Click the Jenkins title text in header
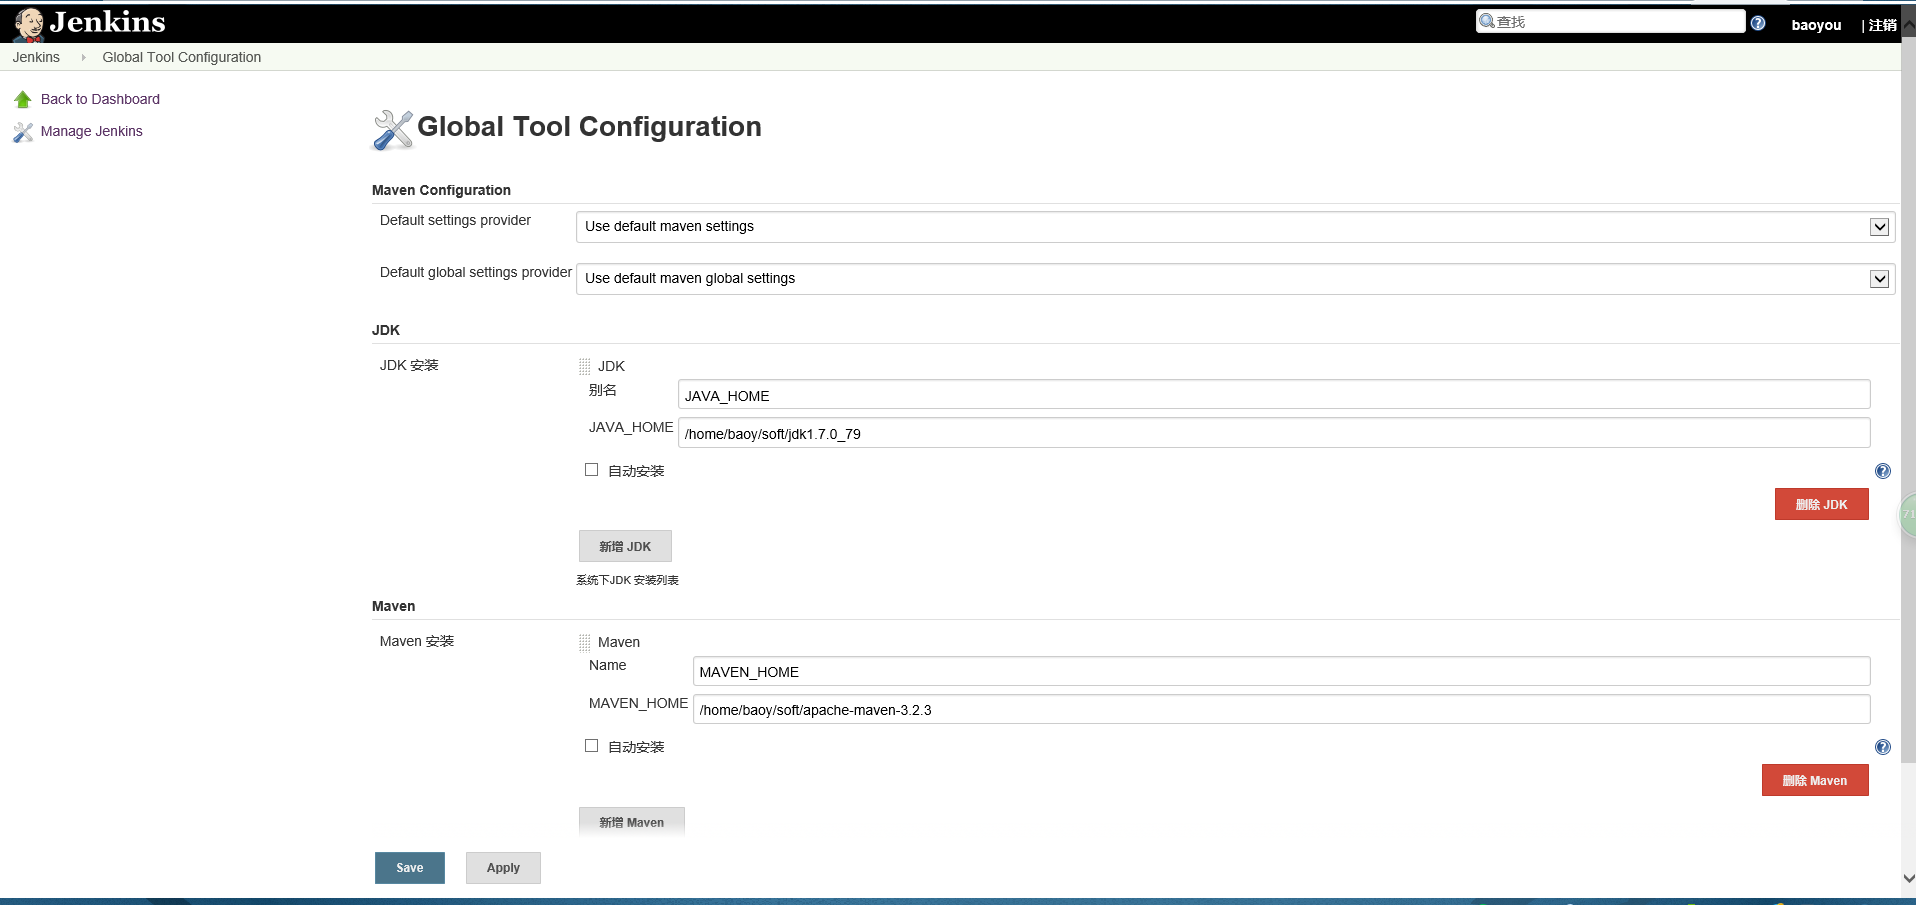The width and height of the screenshot is (1916, 905). 108,22
